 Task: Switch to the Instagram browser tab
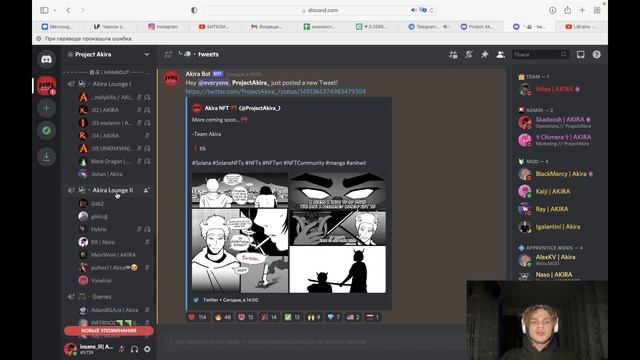coord(163,27)
